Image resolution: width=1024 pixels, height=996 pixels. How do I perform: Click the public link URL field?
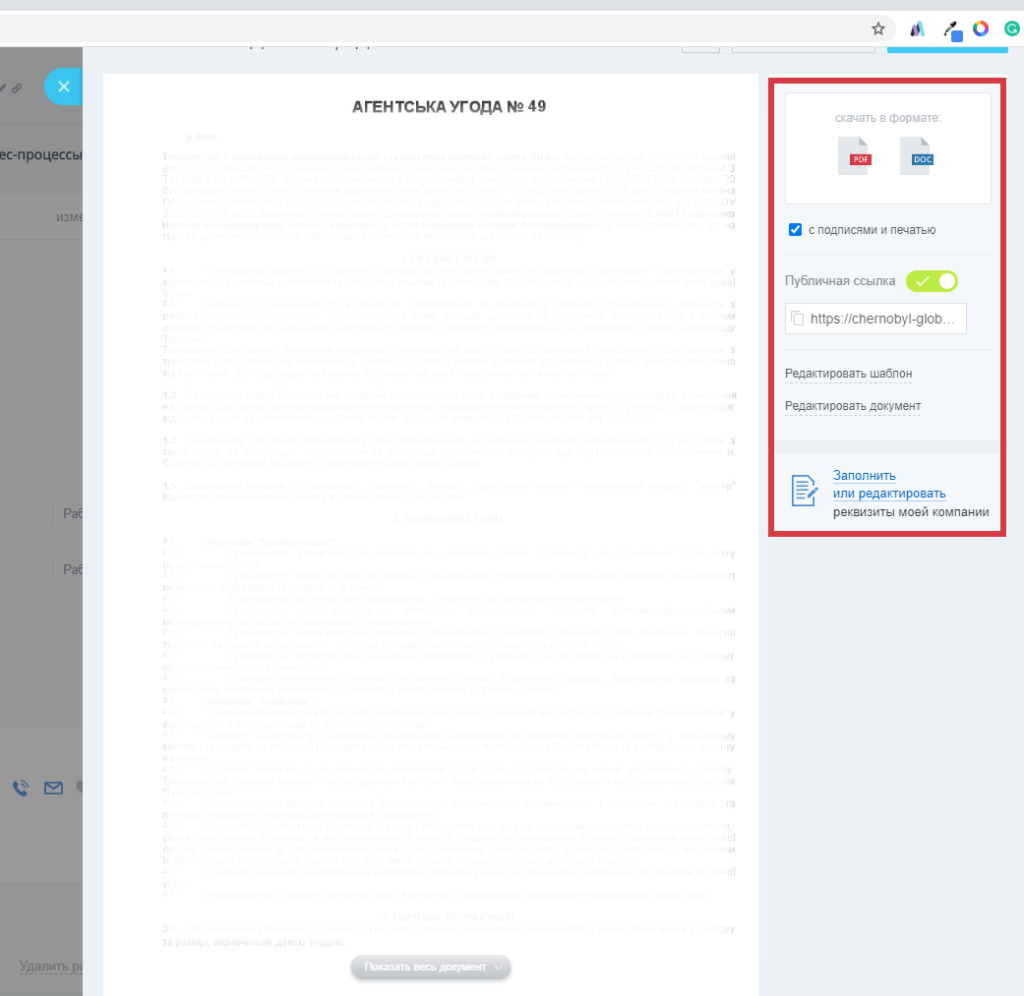pos(876,319)
